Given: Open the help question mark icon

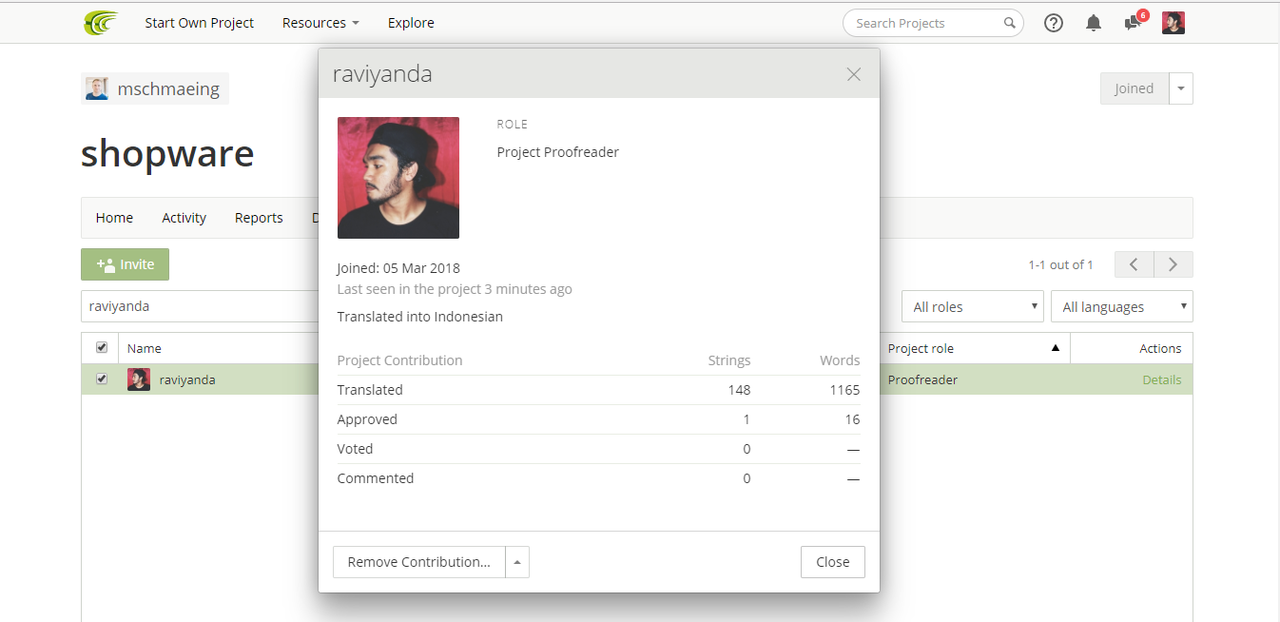Looking at the screenshot, I should [x=1053, y=23].
